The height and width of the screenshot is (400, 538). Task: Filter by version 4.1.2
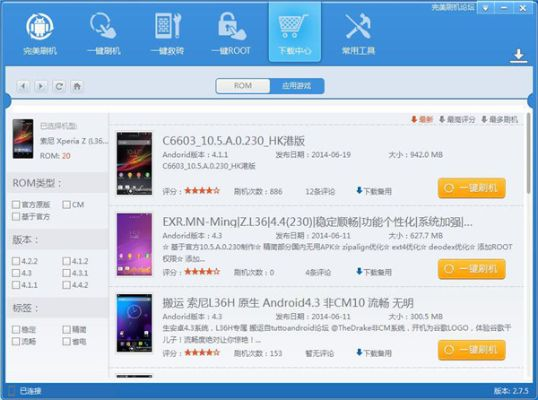pyautogui.click(x=67, y=261)
